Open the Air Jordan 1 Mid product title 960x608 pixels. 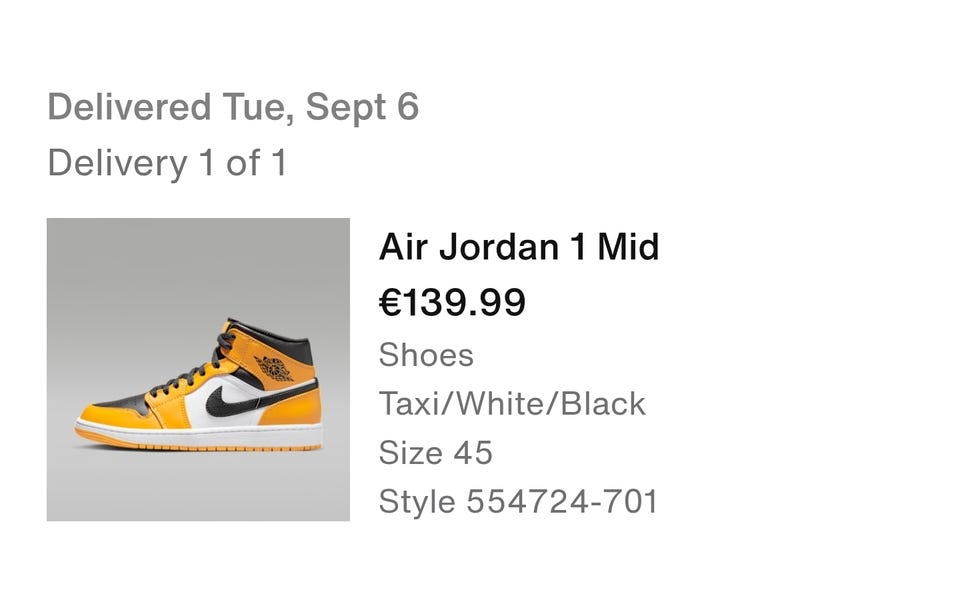(x=519, y=247)
